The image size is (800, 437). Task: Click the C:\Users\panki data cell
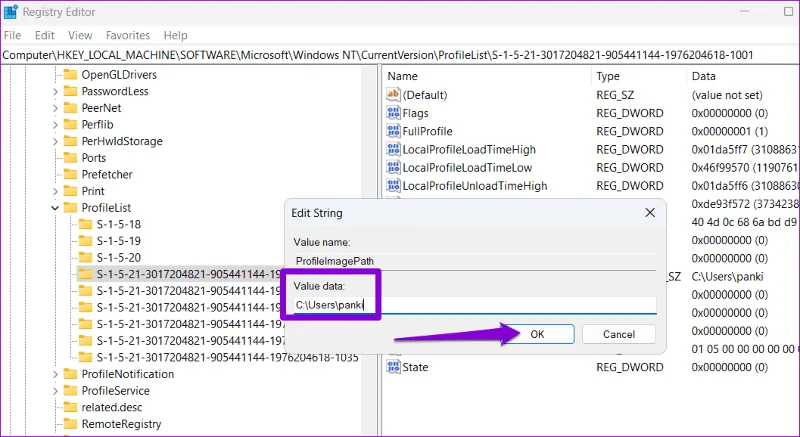click(x=727, y=276)
